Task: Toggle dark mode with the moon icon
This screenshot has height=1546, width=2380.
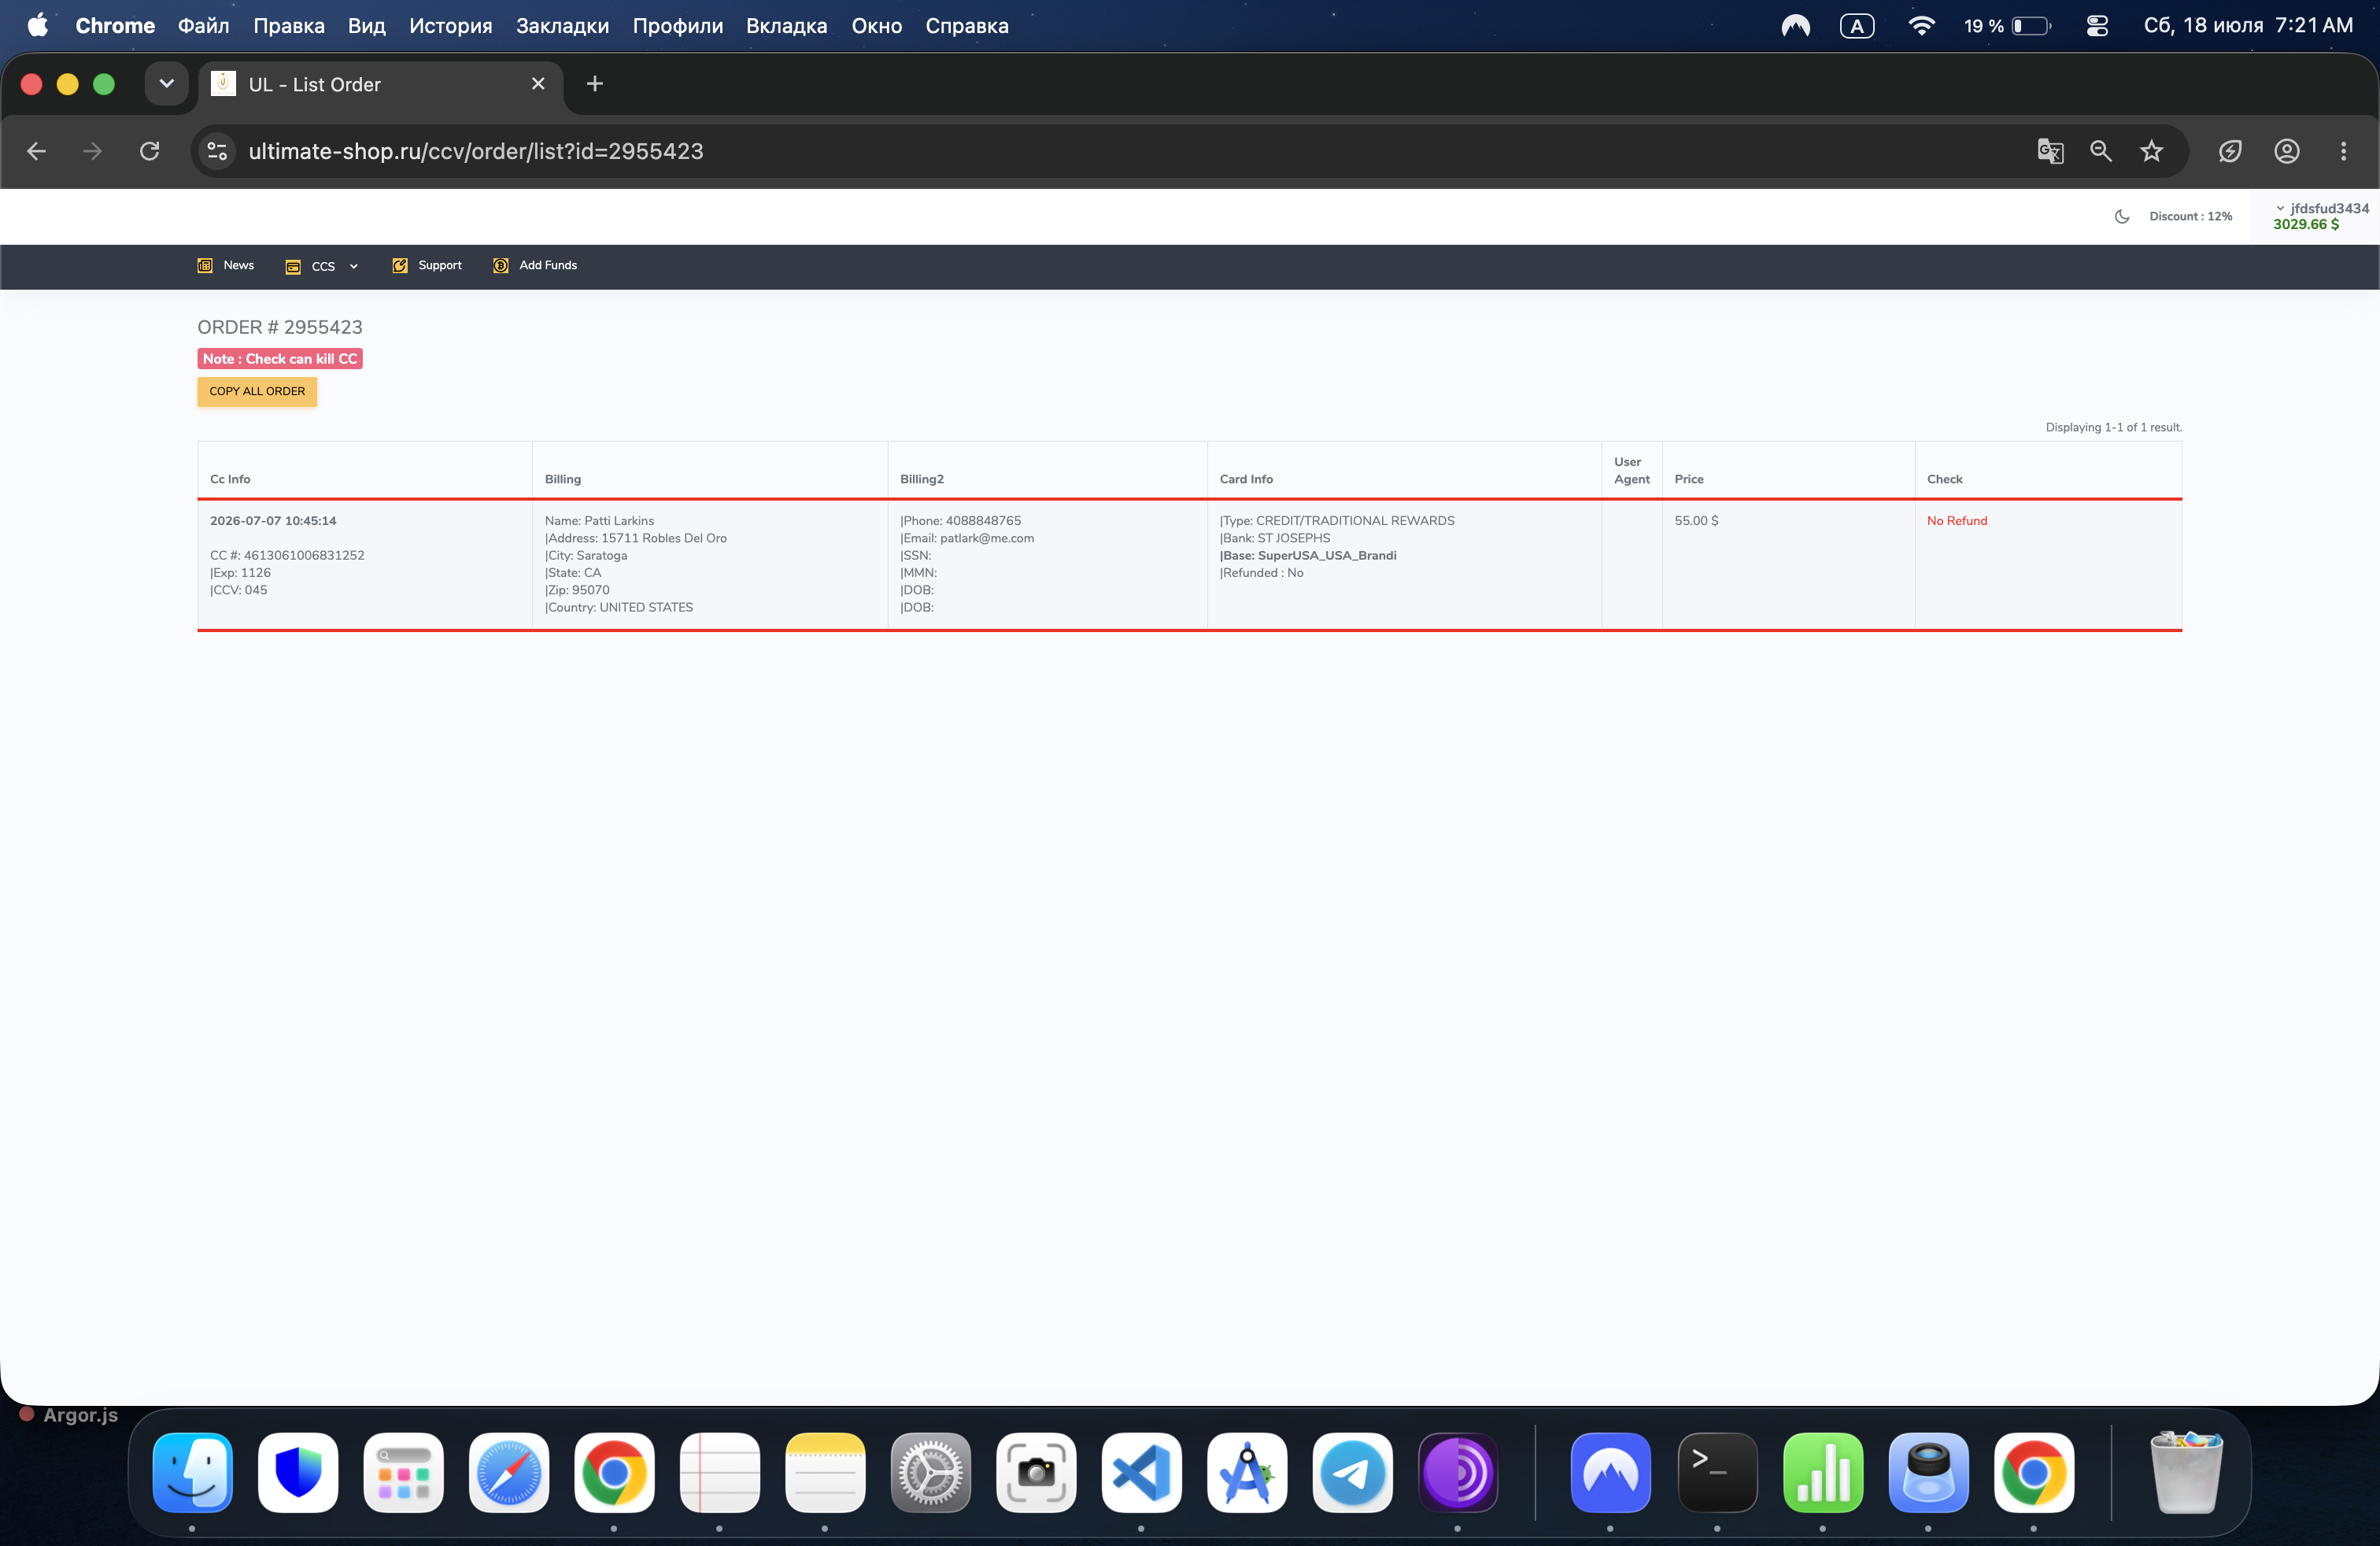Action: [x=2122, y=216]
